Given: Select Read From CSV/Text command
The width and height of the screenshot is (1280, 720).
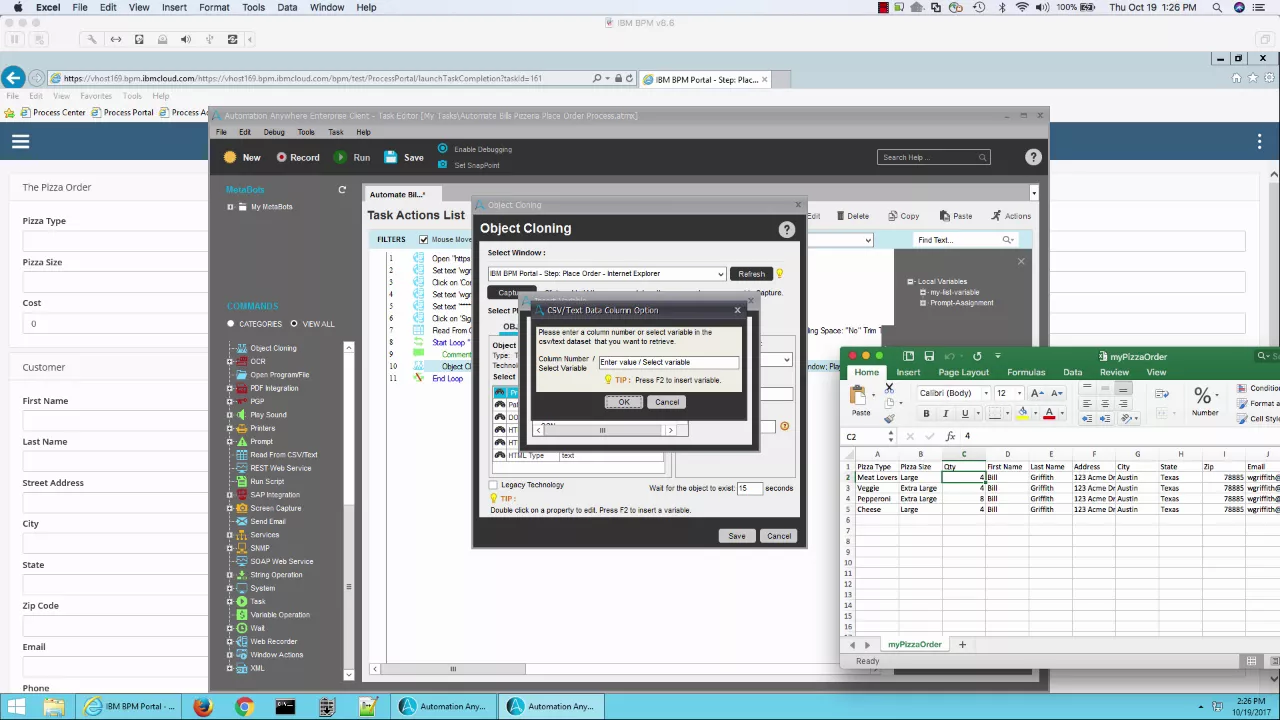Looking at the screenshot, I should [x=283, y=455].
